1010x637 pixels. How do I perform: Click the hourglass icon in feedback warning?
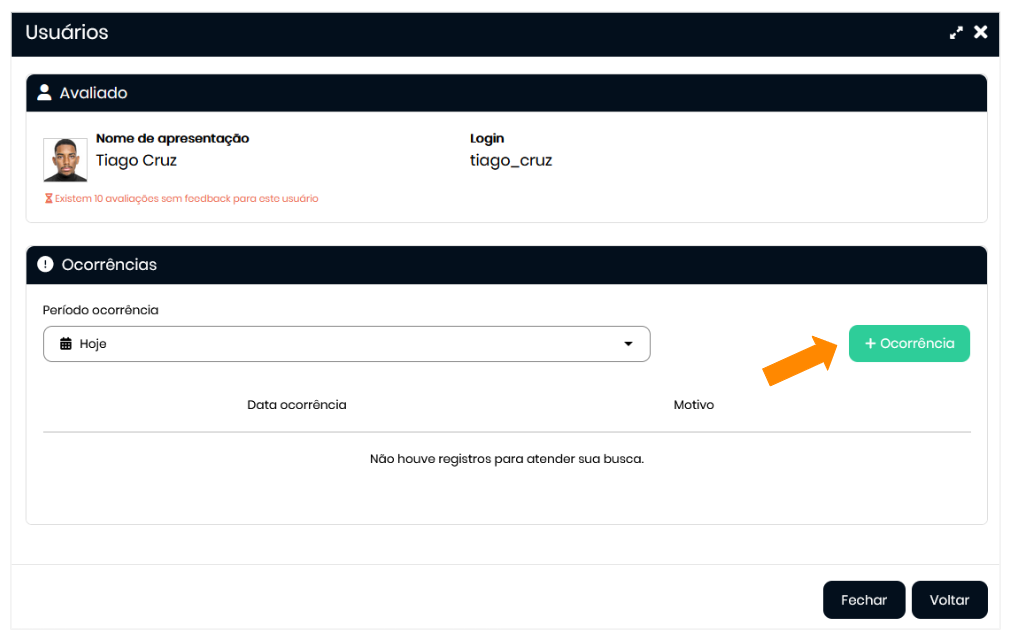click(48, 199)
